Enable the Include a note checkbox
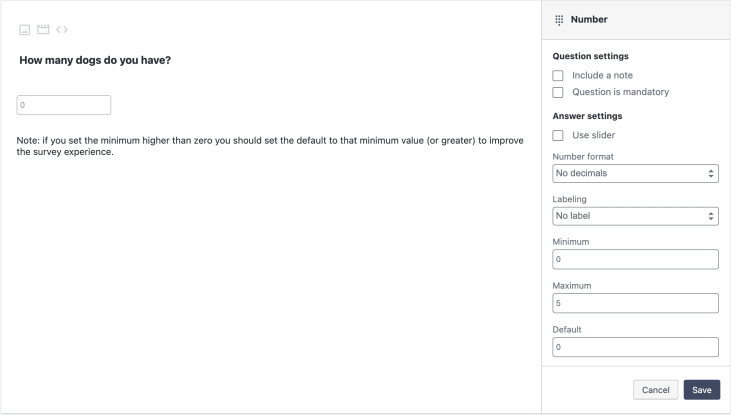The width and height of the screenshot is (731, 415). [x=558, y=76]
